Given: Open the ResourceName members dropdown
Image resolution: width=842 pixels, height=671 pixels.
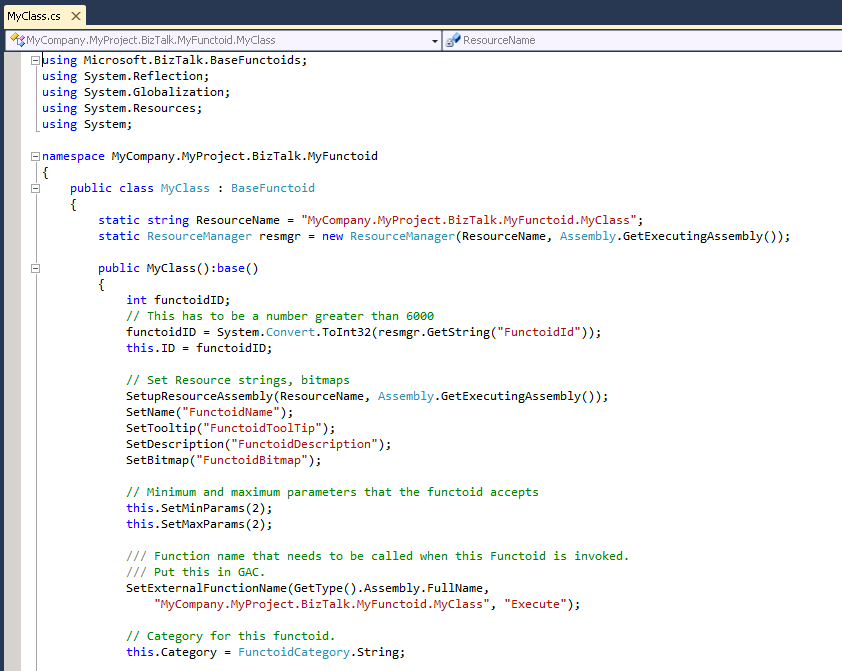Looking at the screenshot, I should pos(640,41).
